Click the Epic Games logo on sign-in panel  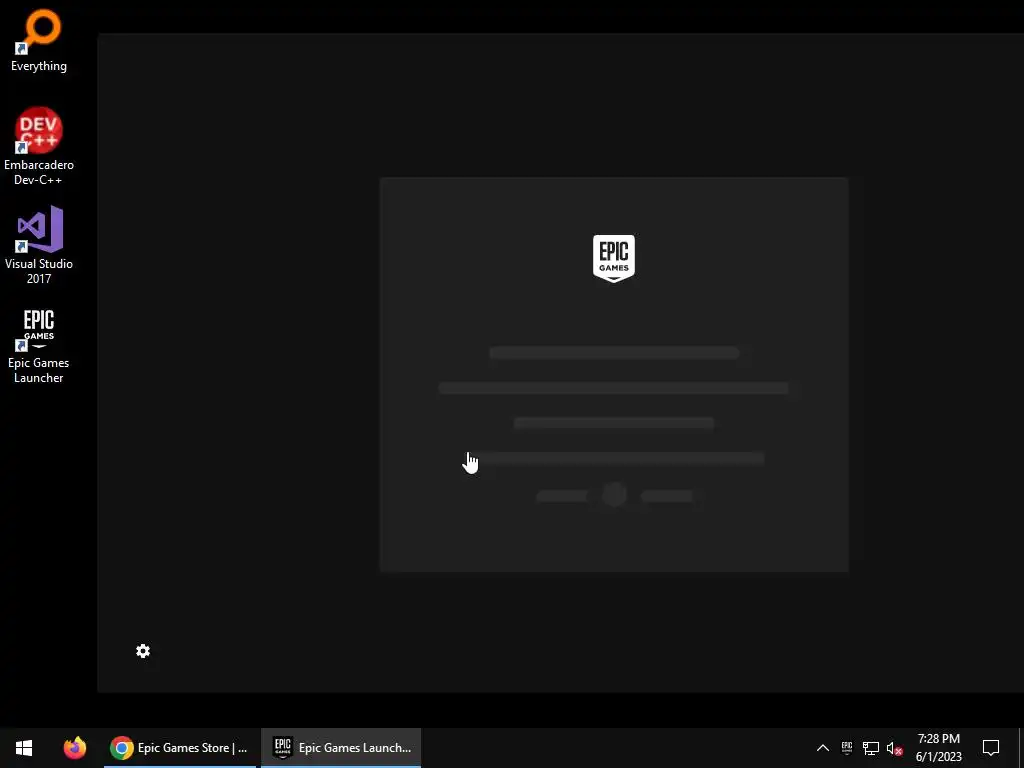tap(613, 259)
